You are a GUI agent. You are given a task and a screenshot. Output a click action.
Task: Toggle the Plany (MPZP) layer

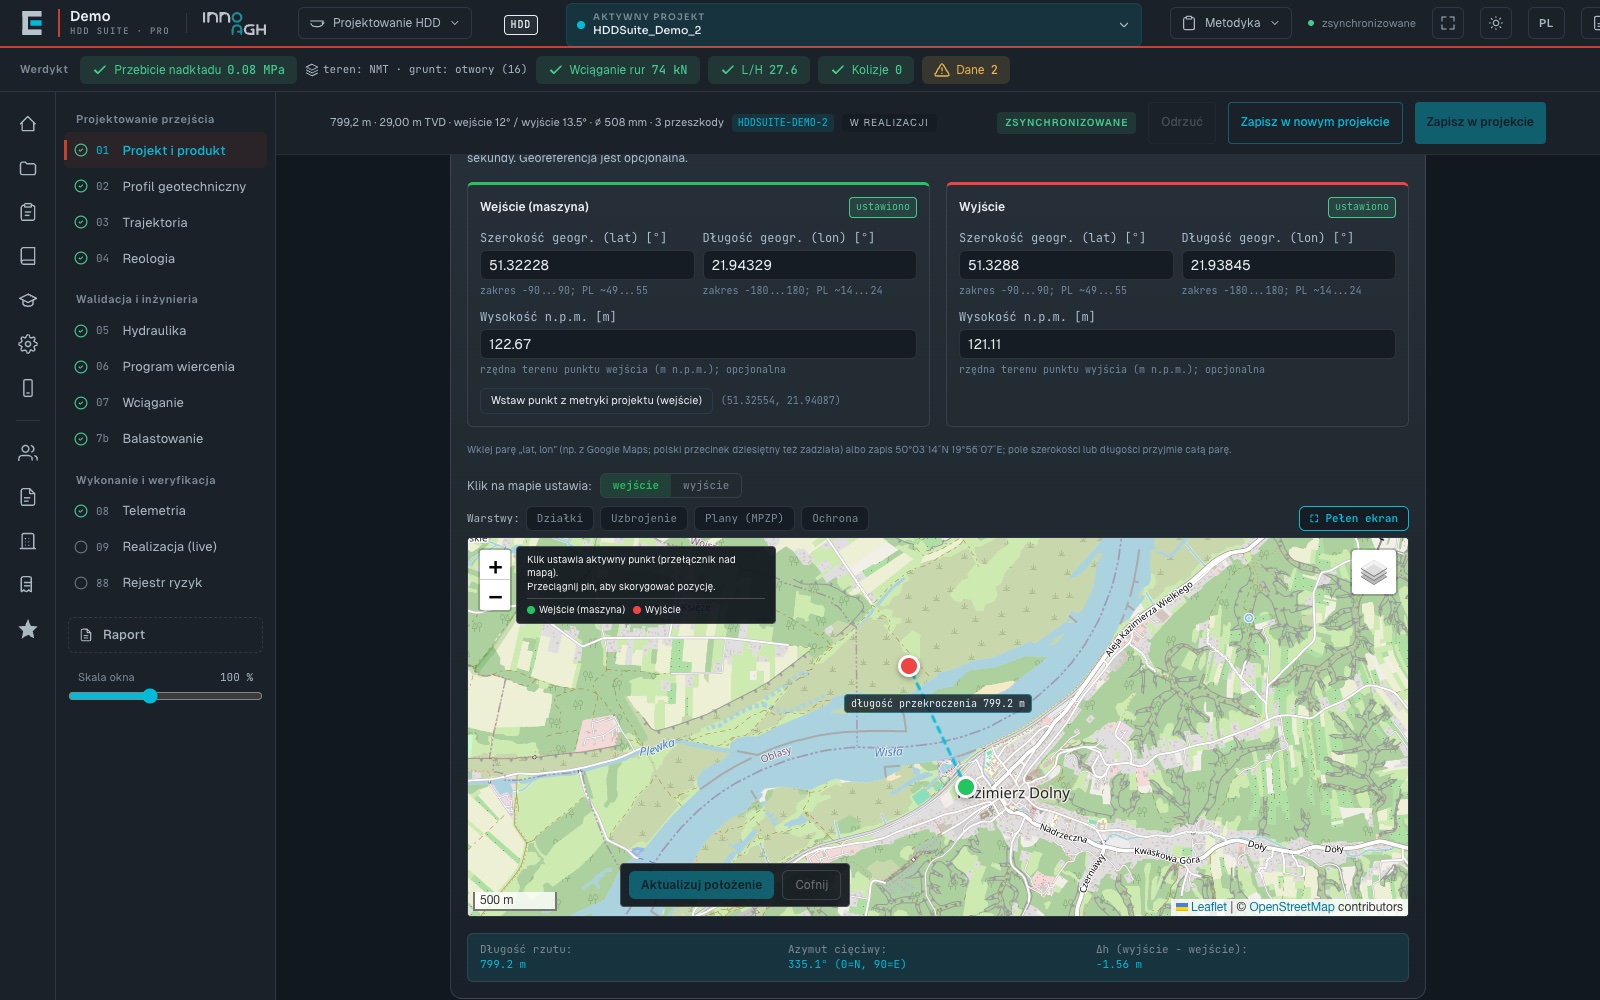(744, 518)
